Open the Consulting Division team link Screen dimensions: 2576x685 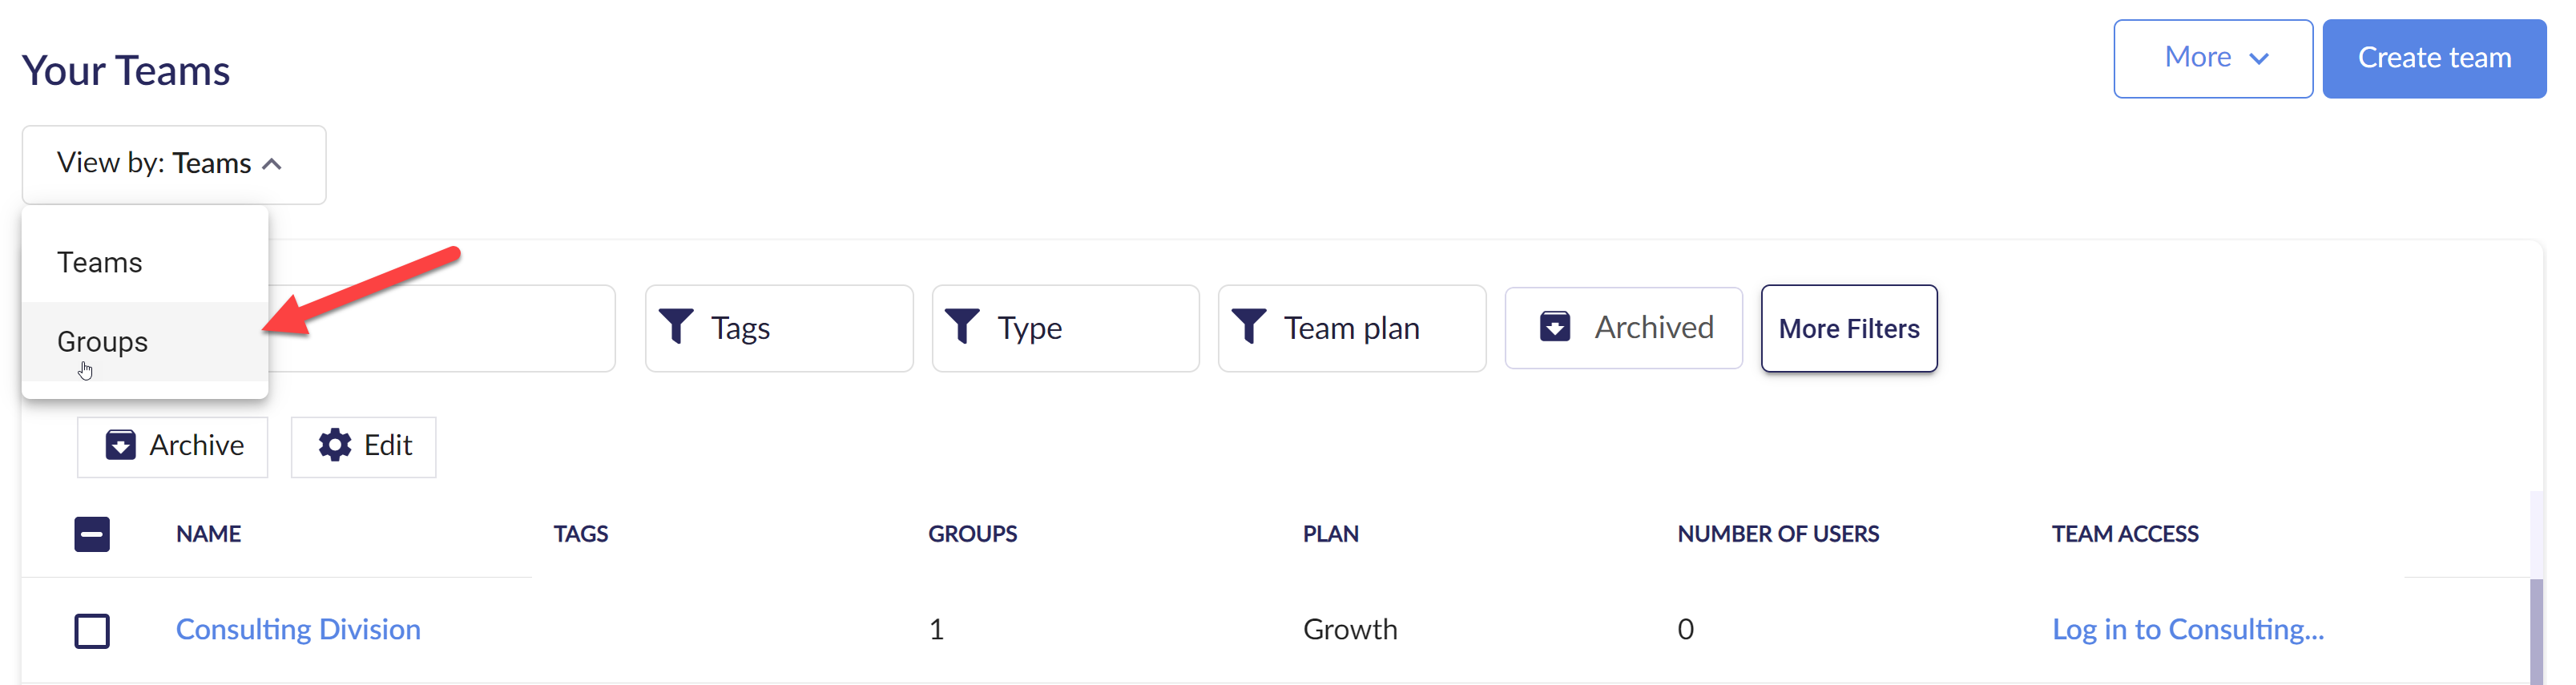coord(298,629)
